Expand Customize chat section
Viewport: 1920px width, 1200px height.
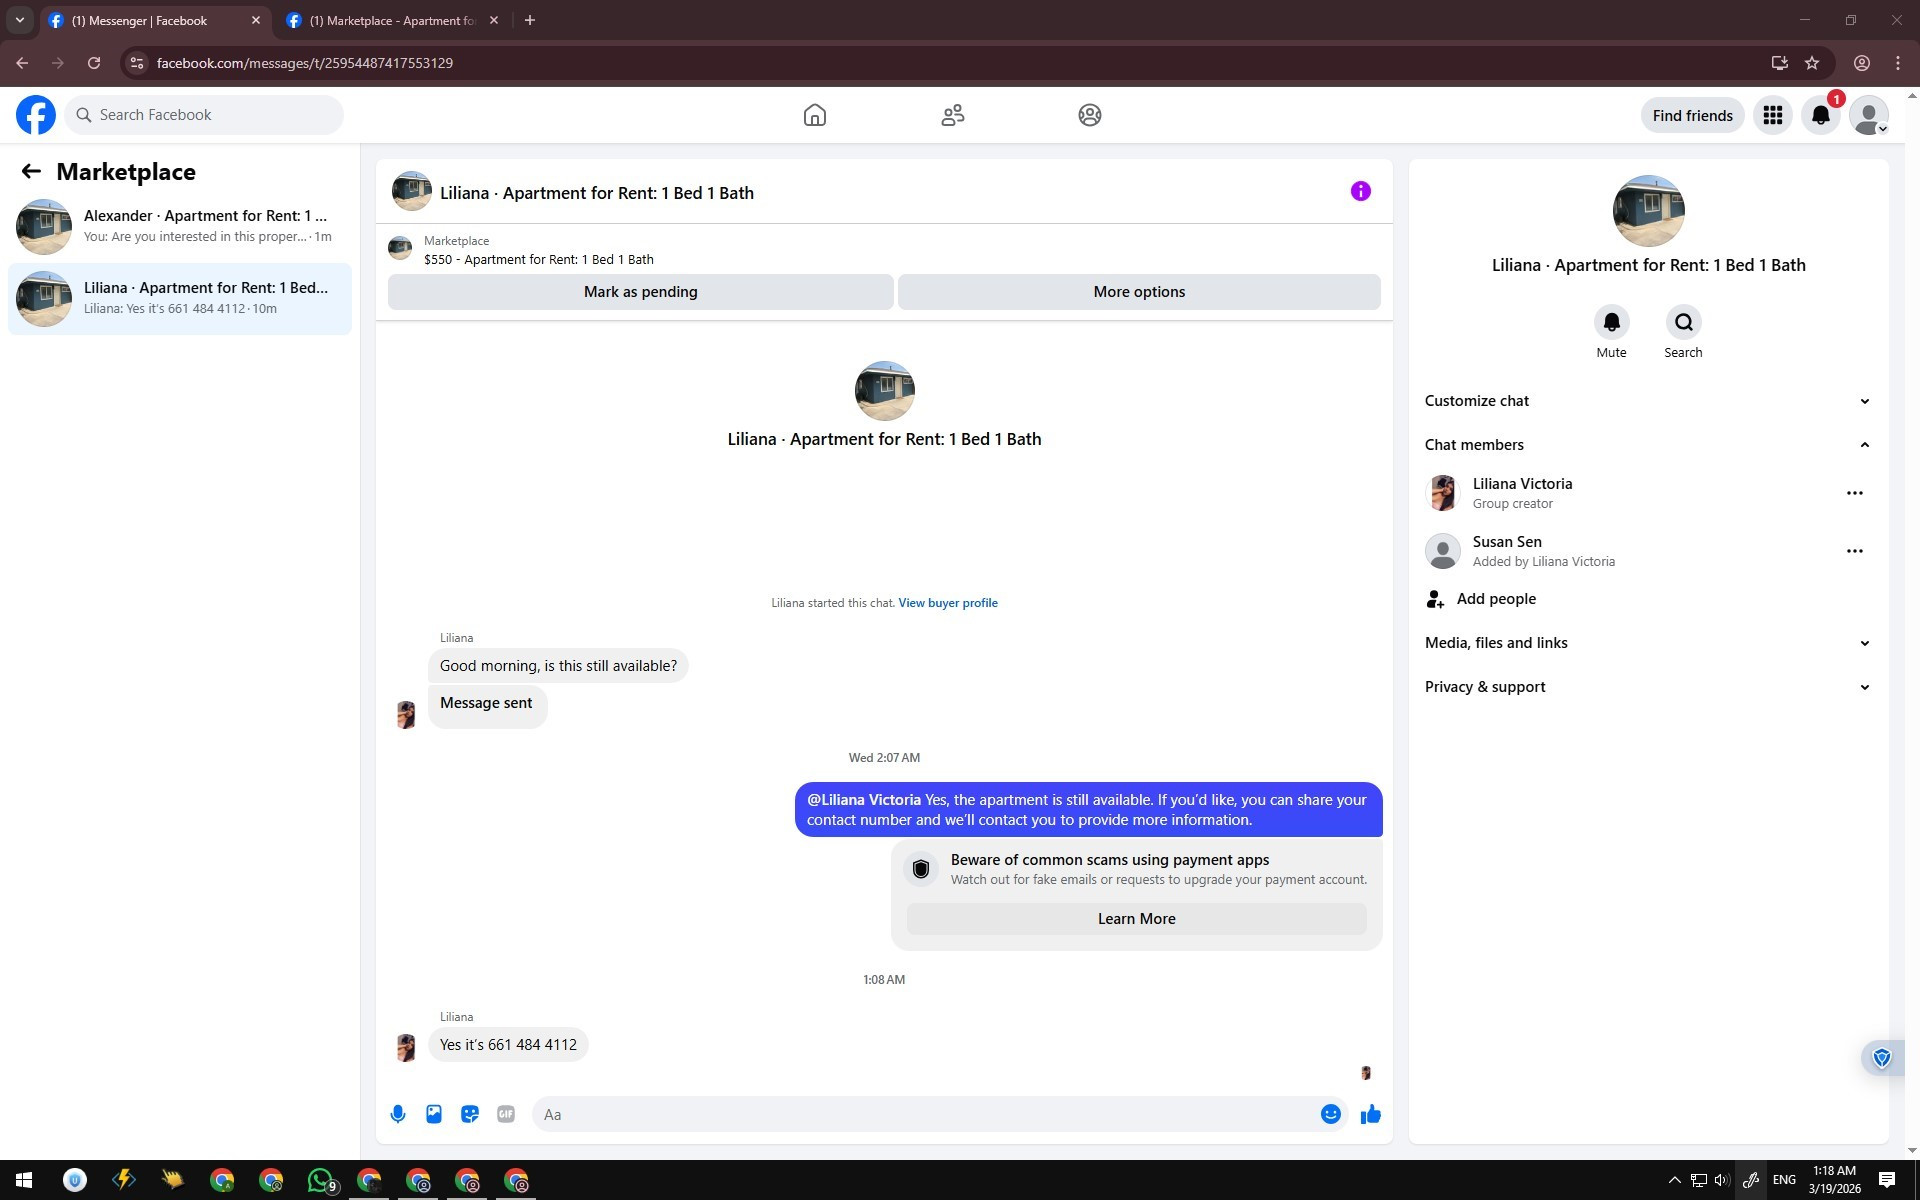coord(1647,401)
